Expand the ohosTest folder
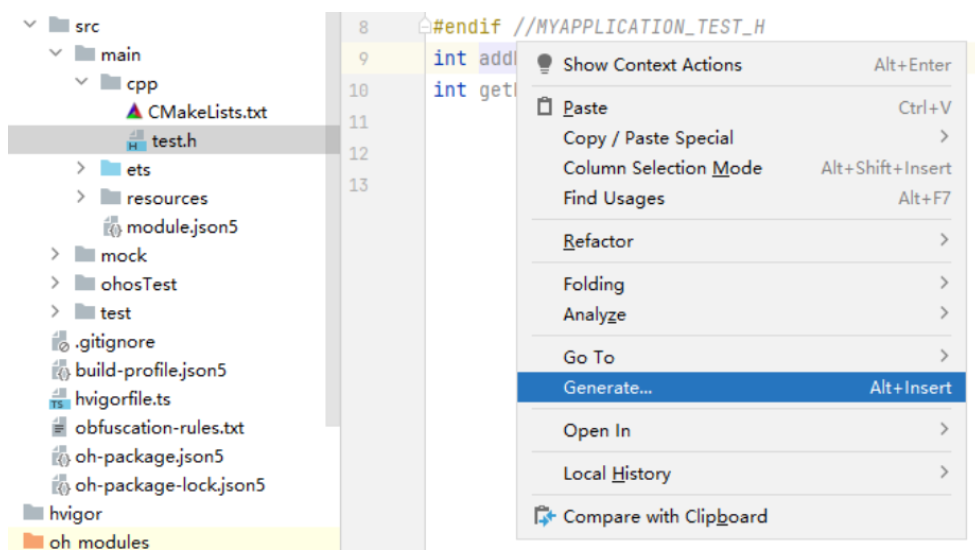The image size is (975, 558). click(x=56, y=284)
